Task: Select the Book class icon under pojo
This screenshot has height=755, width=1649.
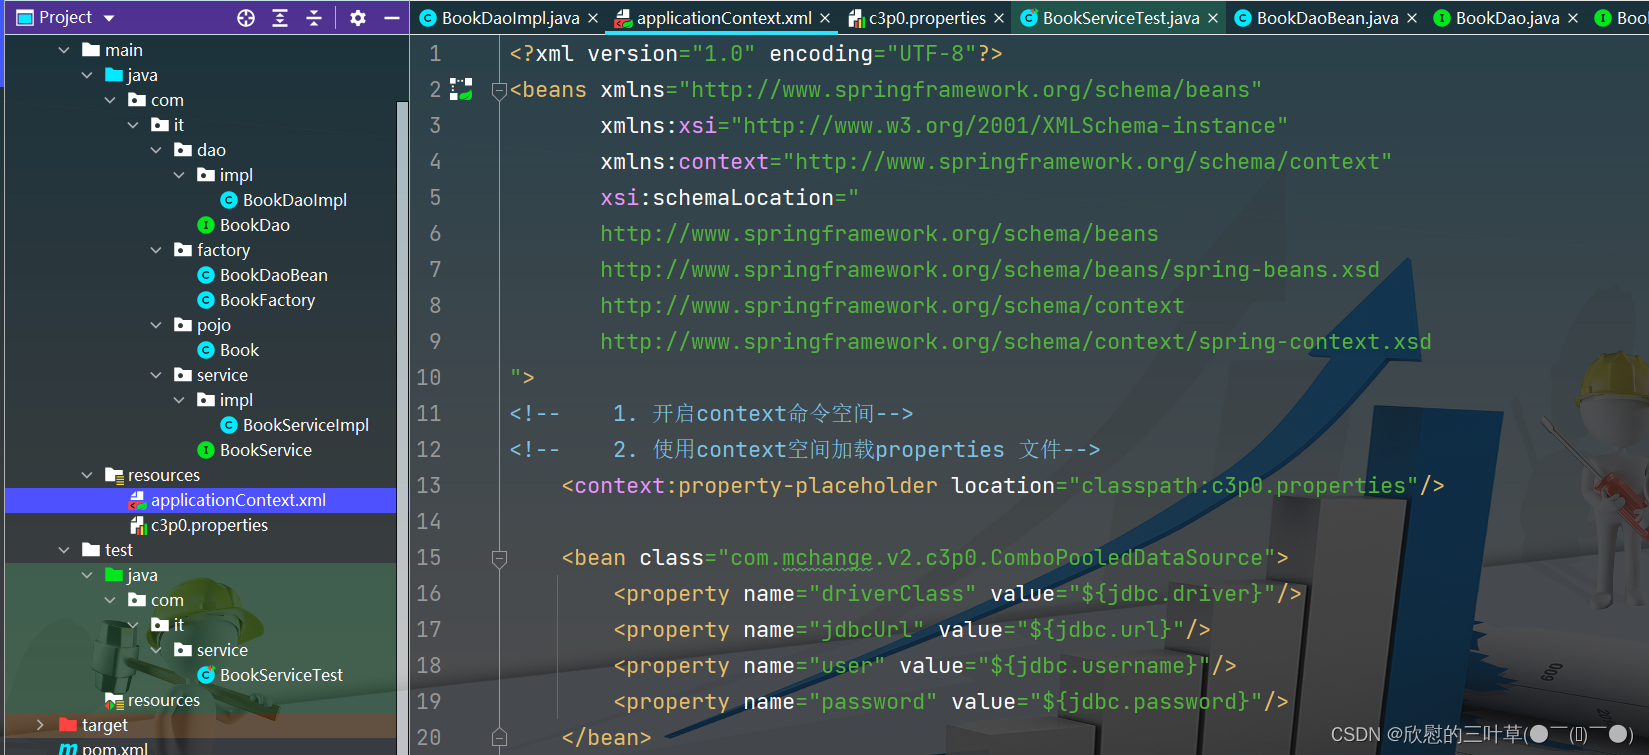Action: 206,350
